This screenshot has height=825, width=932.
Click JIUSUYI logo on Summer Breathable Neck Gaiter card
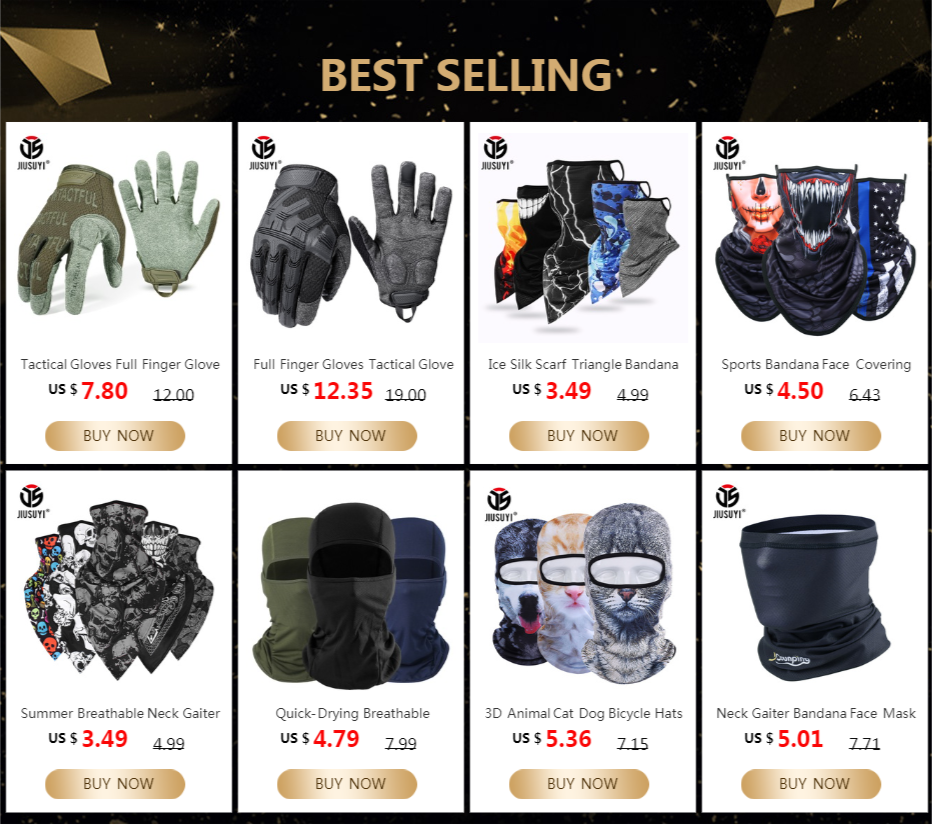pyautogui.click(x=33, y=502)
